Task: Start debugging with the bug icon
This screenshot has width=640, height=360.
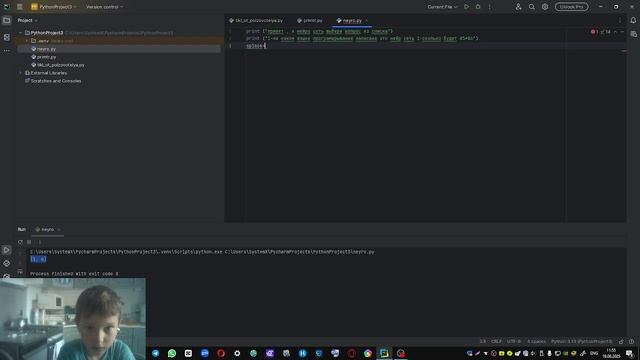Action: click(478, 7)
